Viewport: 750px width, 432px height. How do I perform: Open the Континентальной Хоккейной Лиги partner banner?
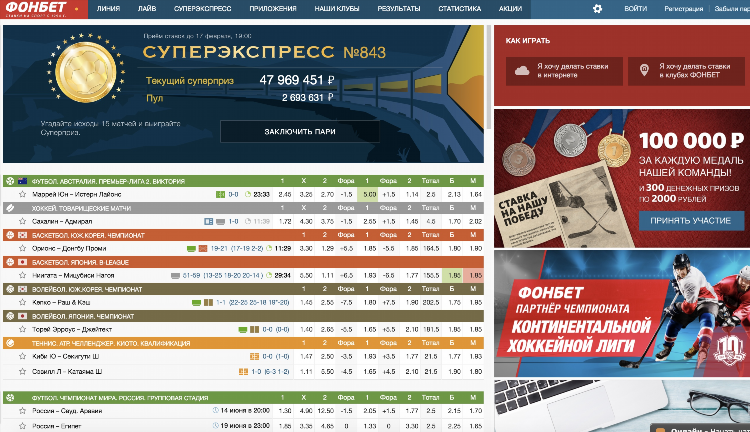622,313
